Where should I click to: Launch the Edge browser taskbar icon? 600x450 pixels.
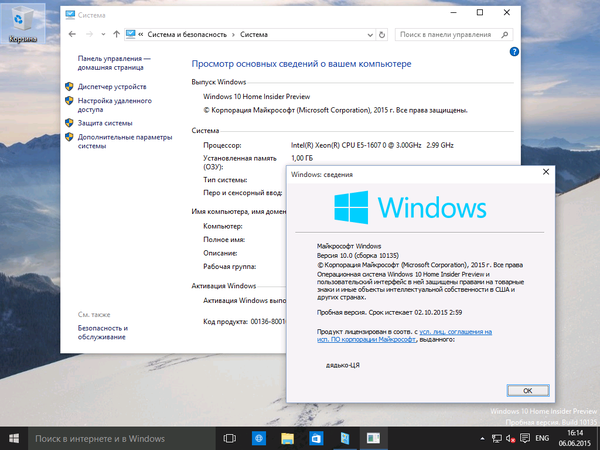[x=259, y=439]
